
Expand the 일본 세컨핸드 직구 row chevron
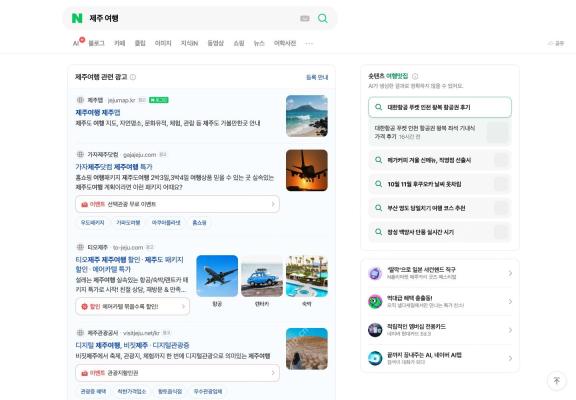(x=510, y=273)
